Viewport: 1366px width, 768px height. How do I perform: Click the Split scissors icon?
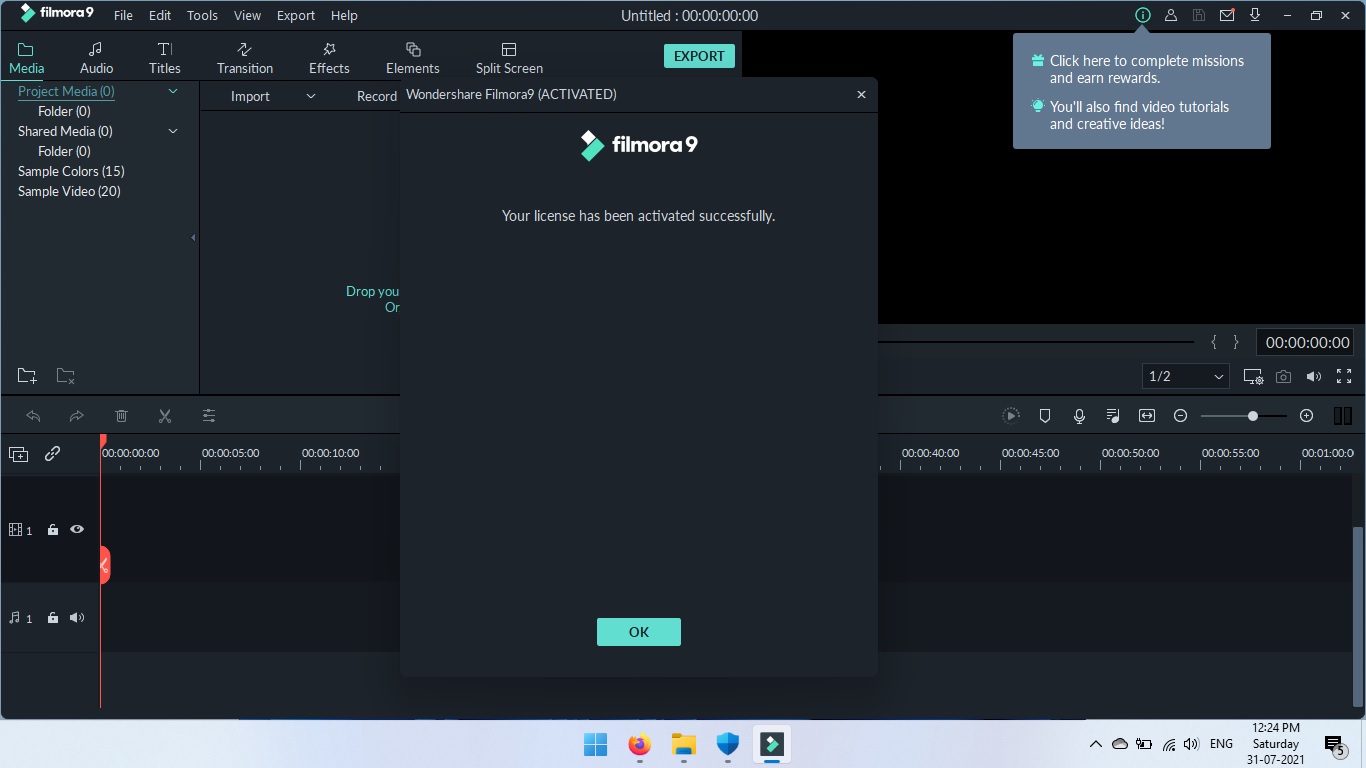[165, 416]
